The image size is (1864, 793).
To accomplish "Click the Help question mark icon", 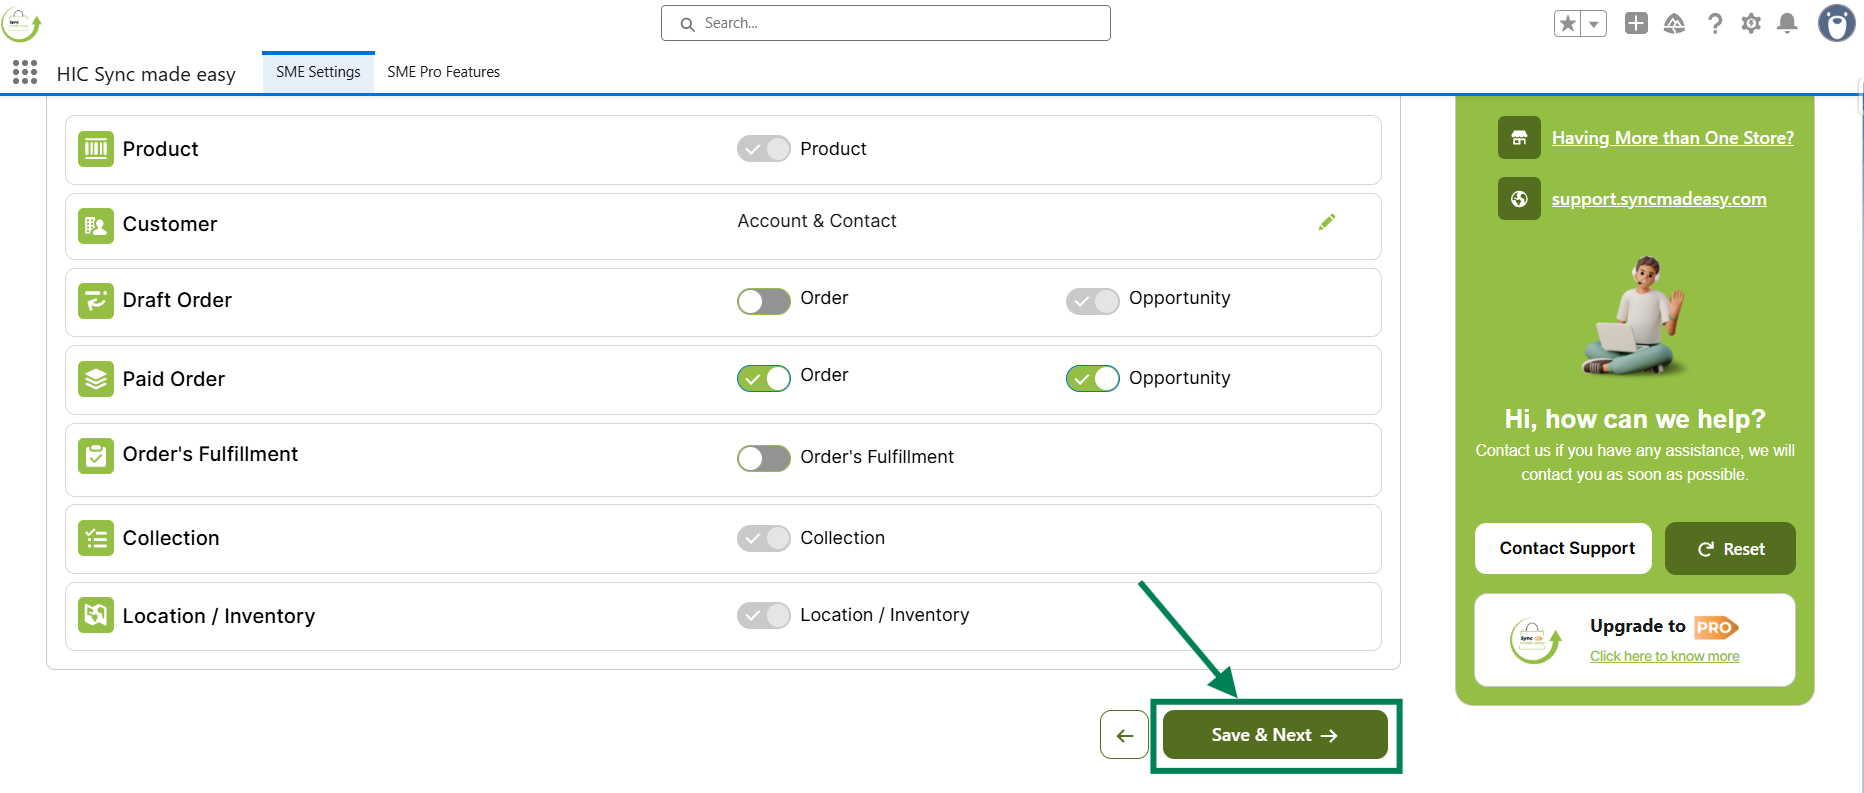I will tap(1715, 23).
